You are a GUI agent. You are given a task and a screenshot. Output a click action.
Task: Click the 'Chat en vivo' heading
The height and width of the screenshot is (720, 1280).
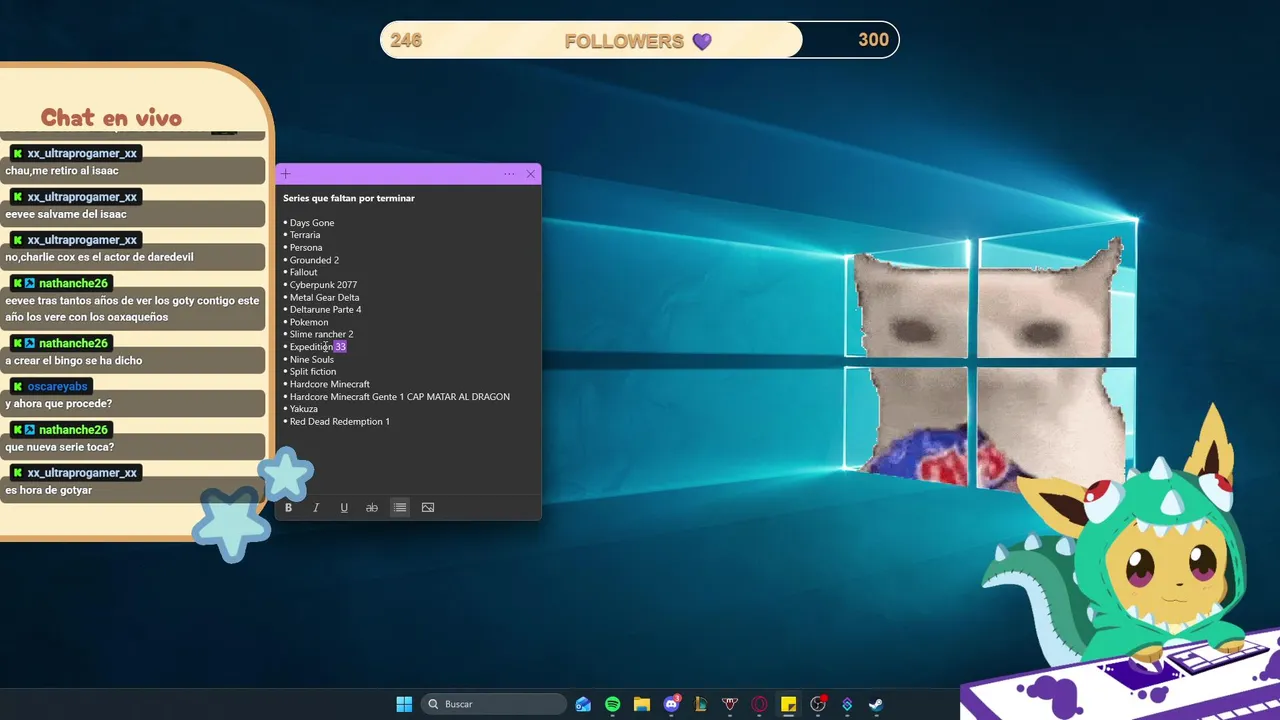(x=111, y=118)
